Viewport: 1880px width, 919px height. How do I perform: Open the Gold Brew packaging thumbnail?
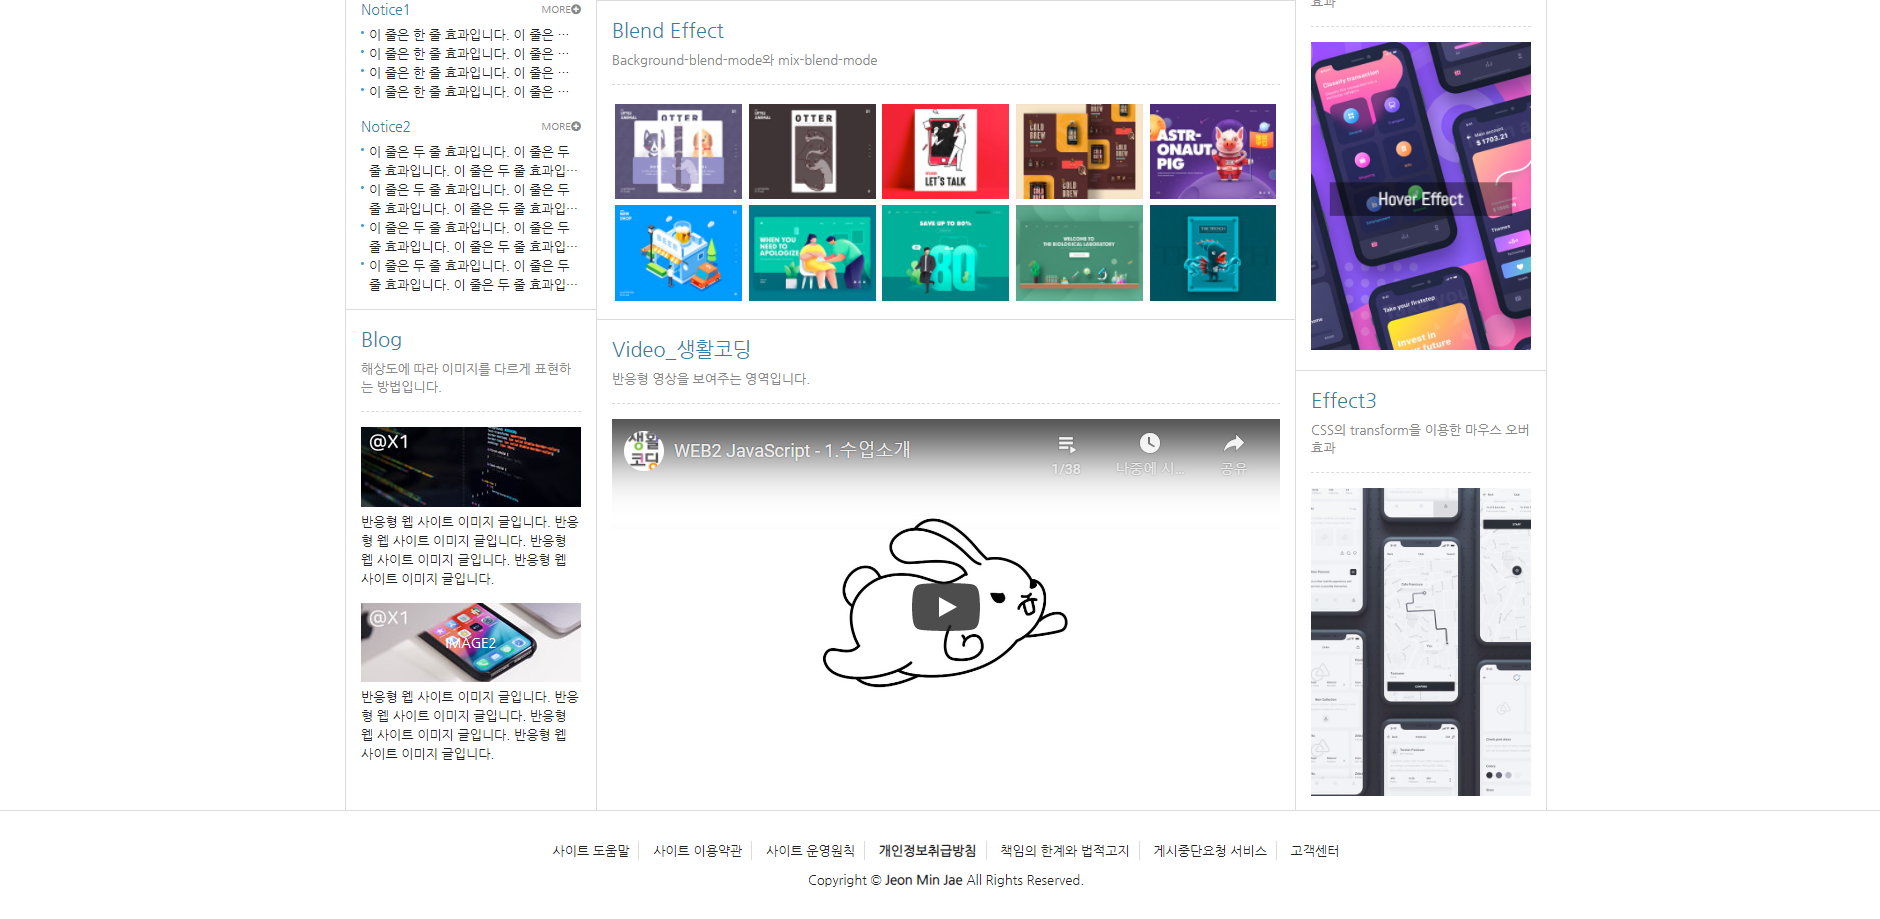(1079, 152)
